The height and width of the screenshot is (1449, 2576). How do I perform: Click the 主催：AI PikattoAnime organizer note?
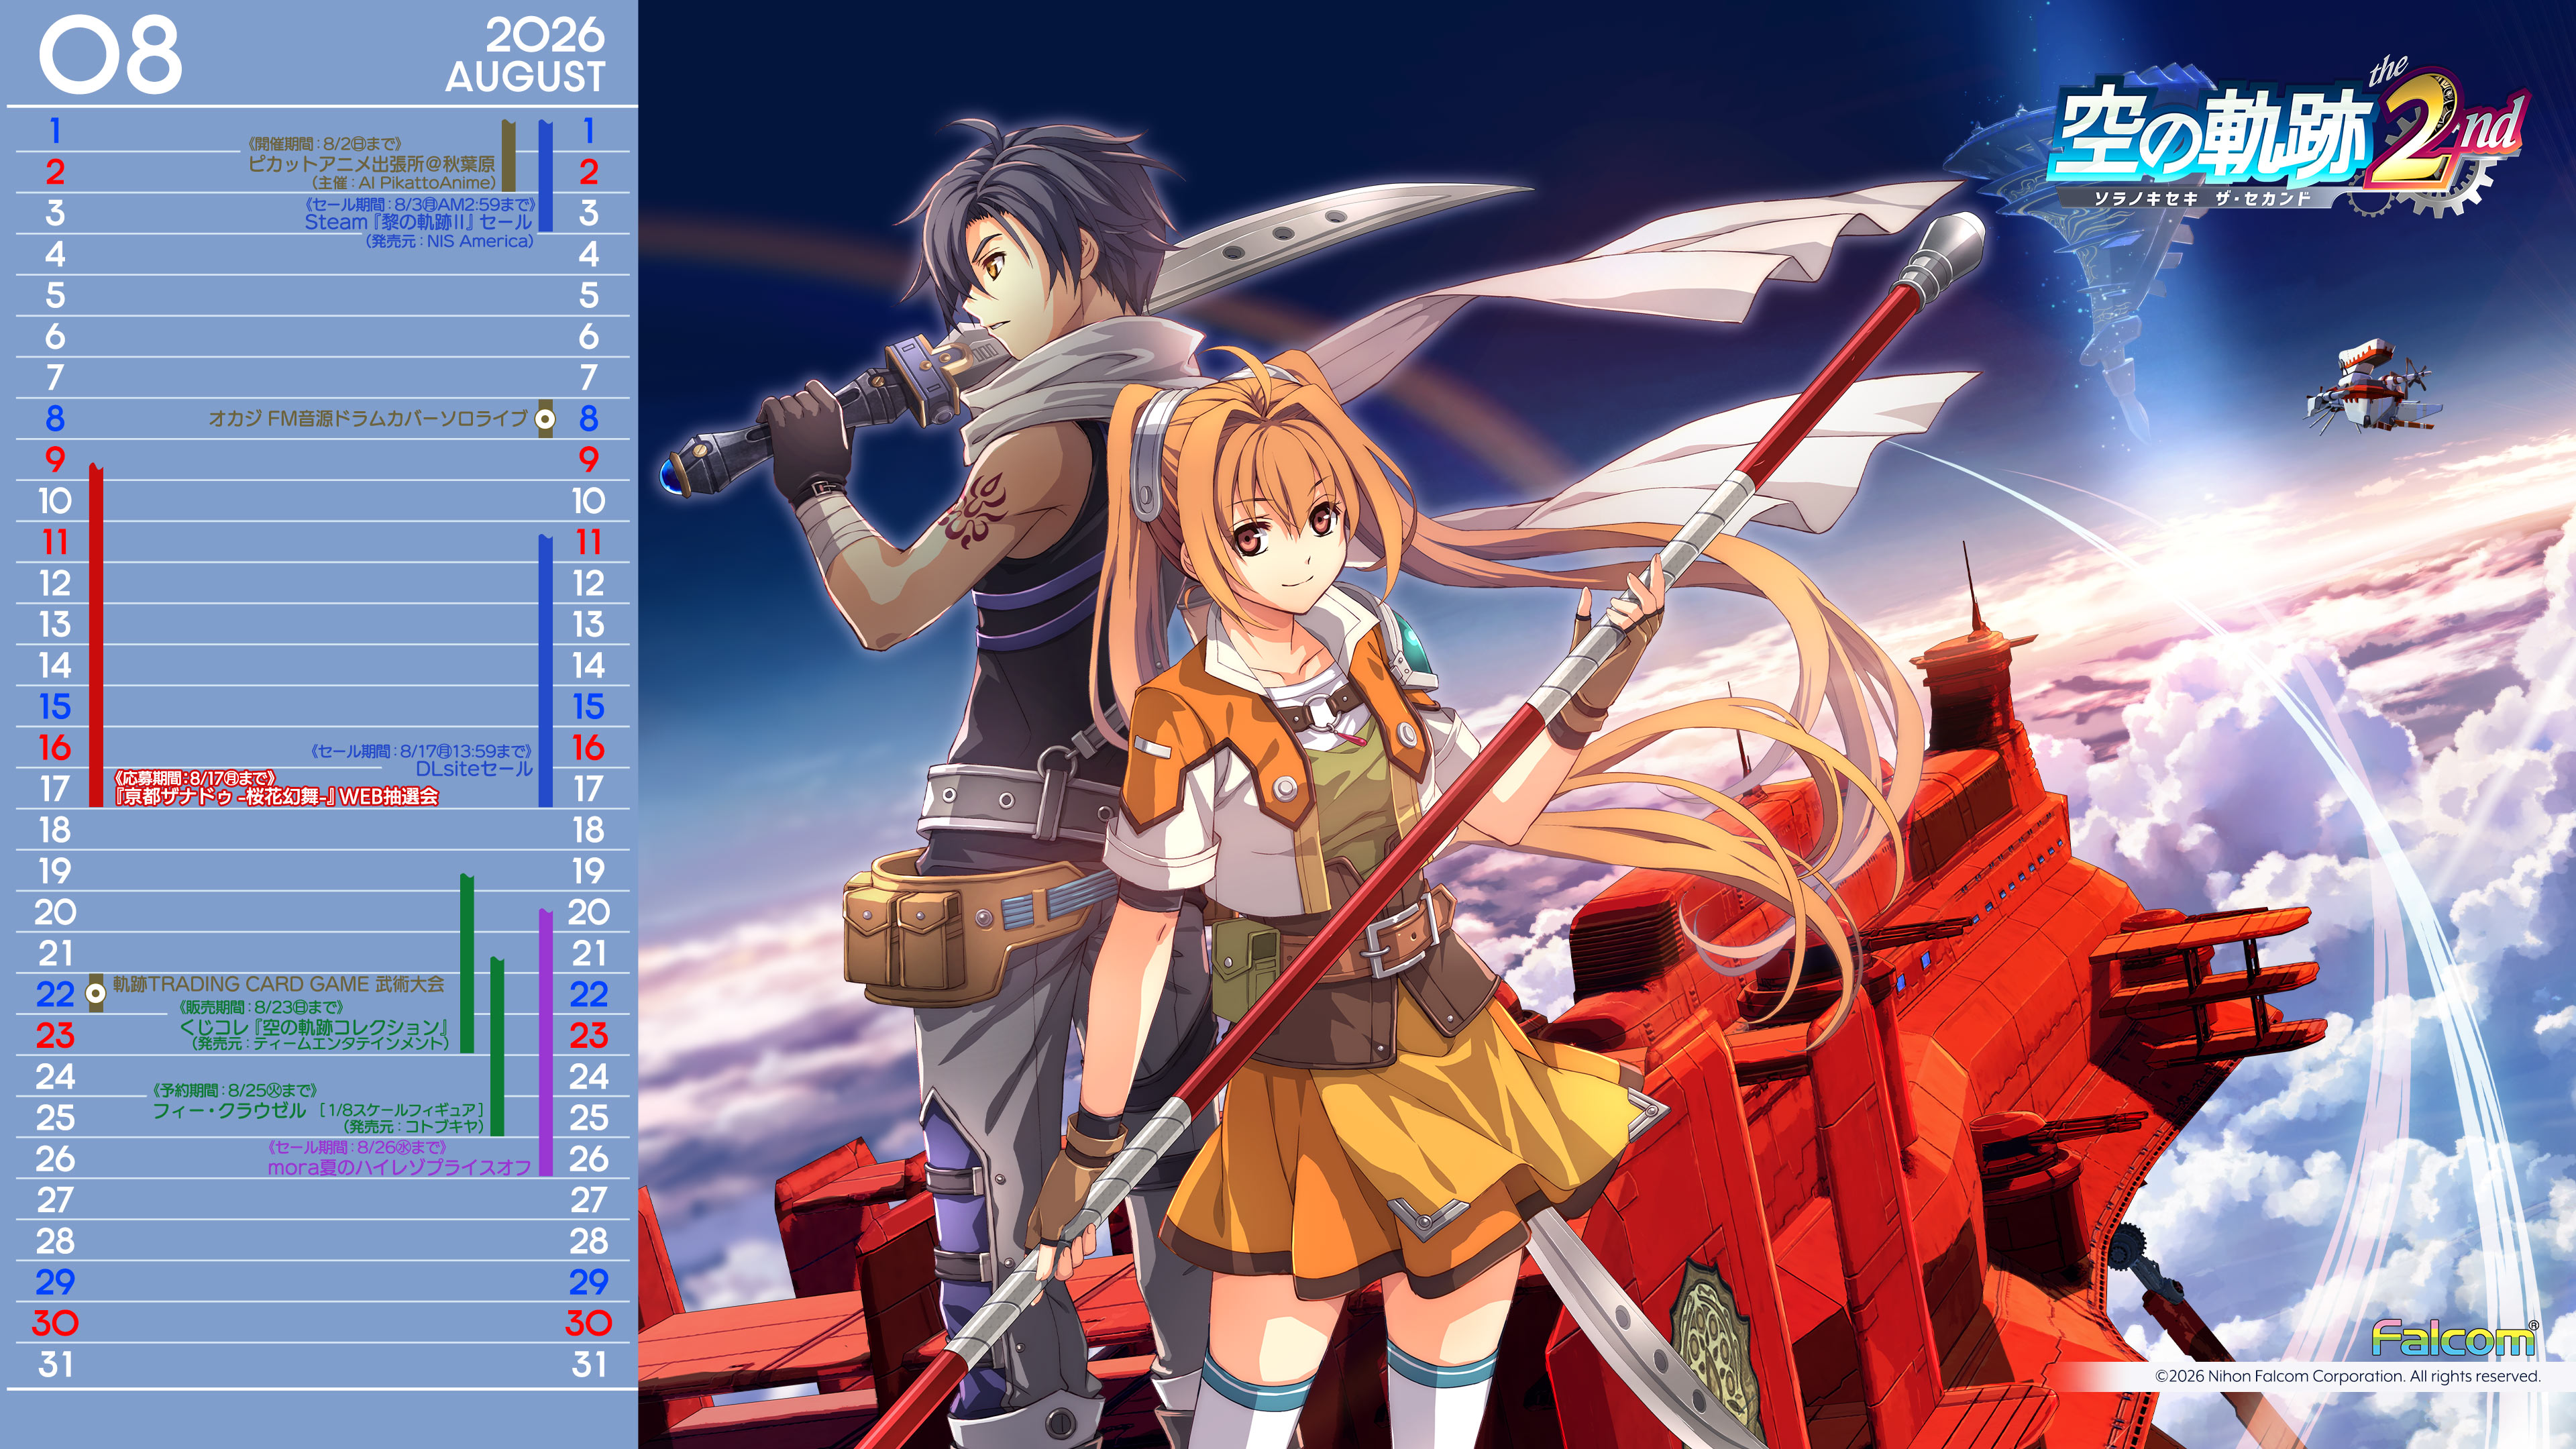[x=403, y=183]
